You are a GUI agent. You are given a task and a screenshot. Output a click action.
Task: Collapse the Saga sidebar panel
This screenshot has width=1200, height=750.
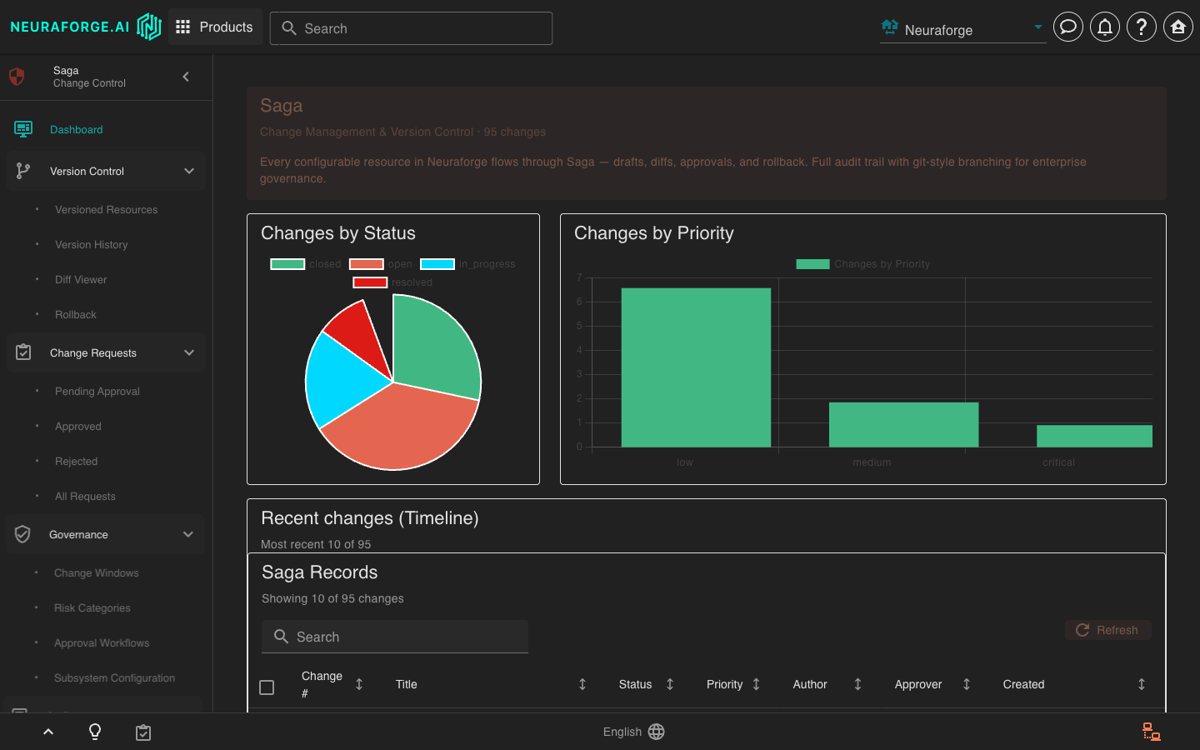coord(186,77)
